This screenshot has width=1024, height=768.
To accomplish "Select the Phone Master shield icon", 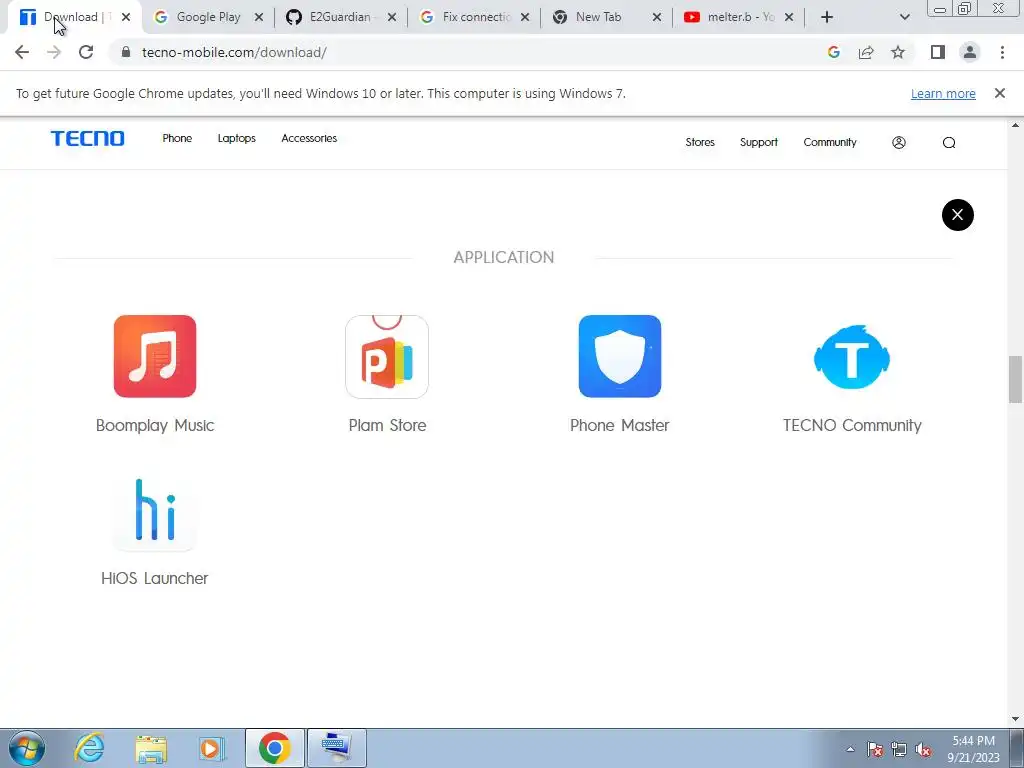I will pyautogui.click(x=620, y=356).
